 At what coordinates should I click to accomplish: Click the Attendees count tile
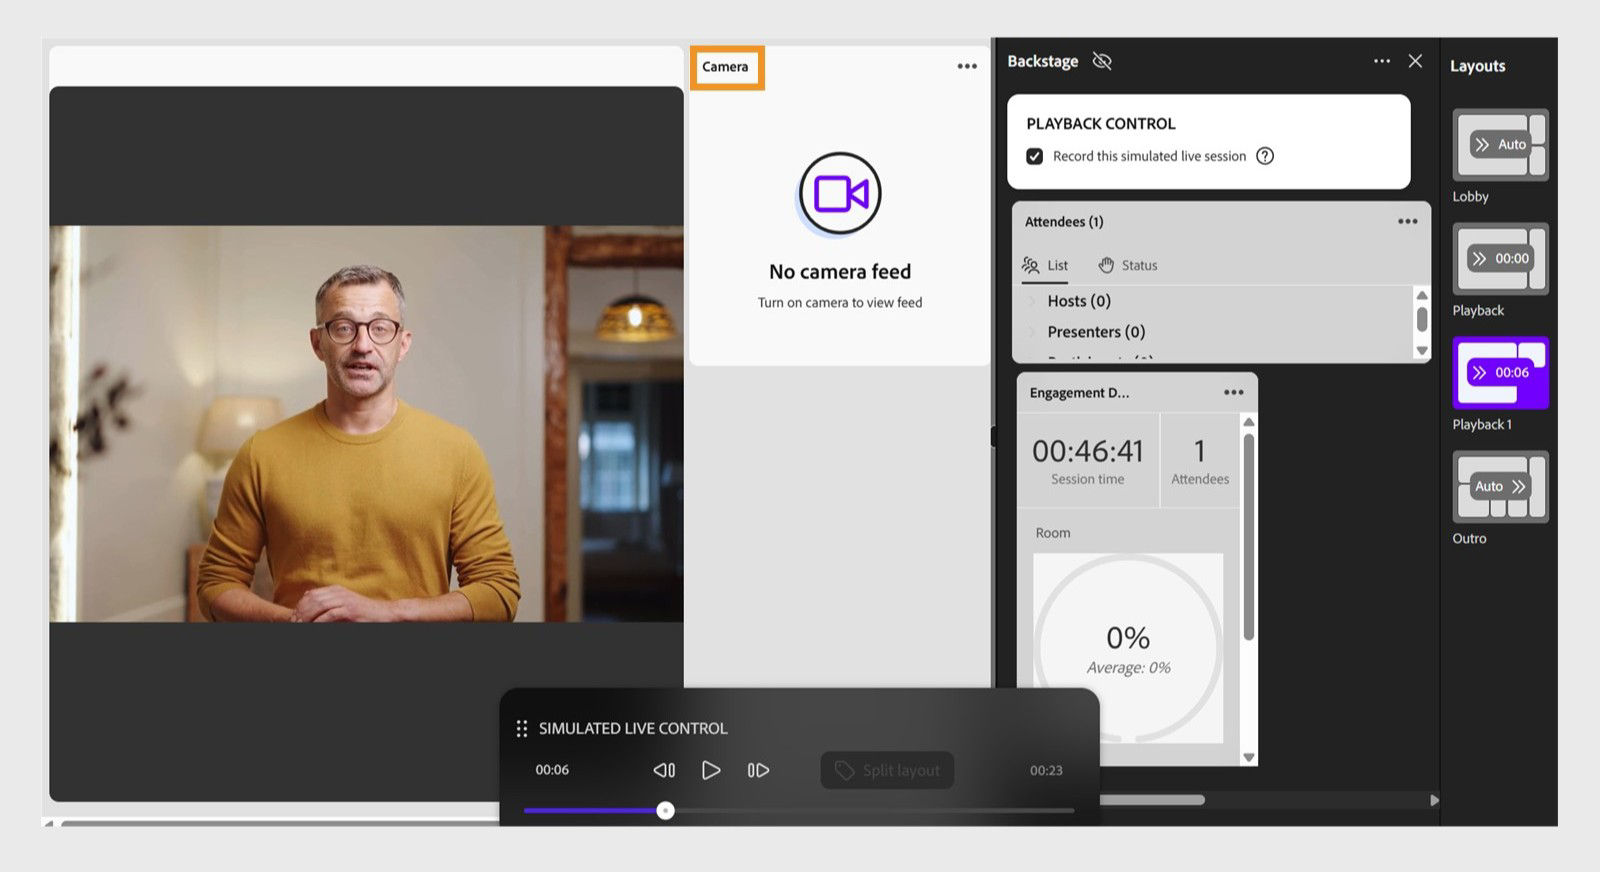point(1200,461)
